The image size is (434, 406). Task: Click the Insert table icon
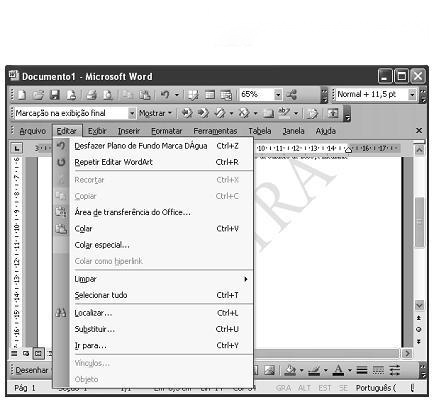(210, 95)
